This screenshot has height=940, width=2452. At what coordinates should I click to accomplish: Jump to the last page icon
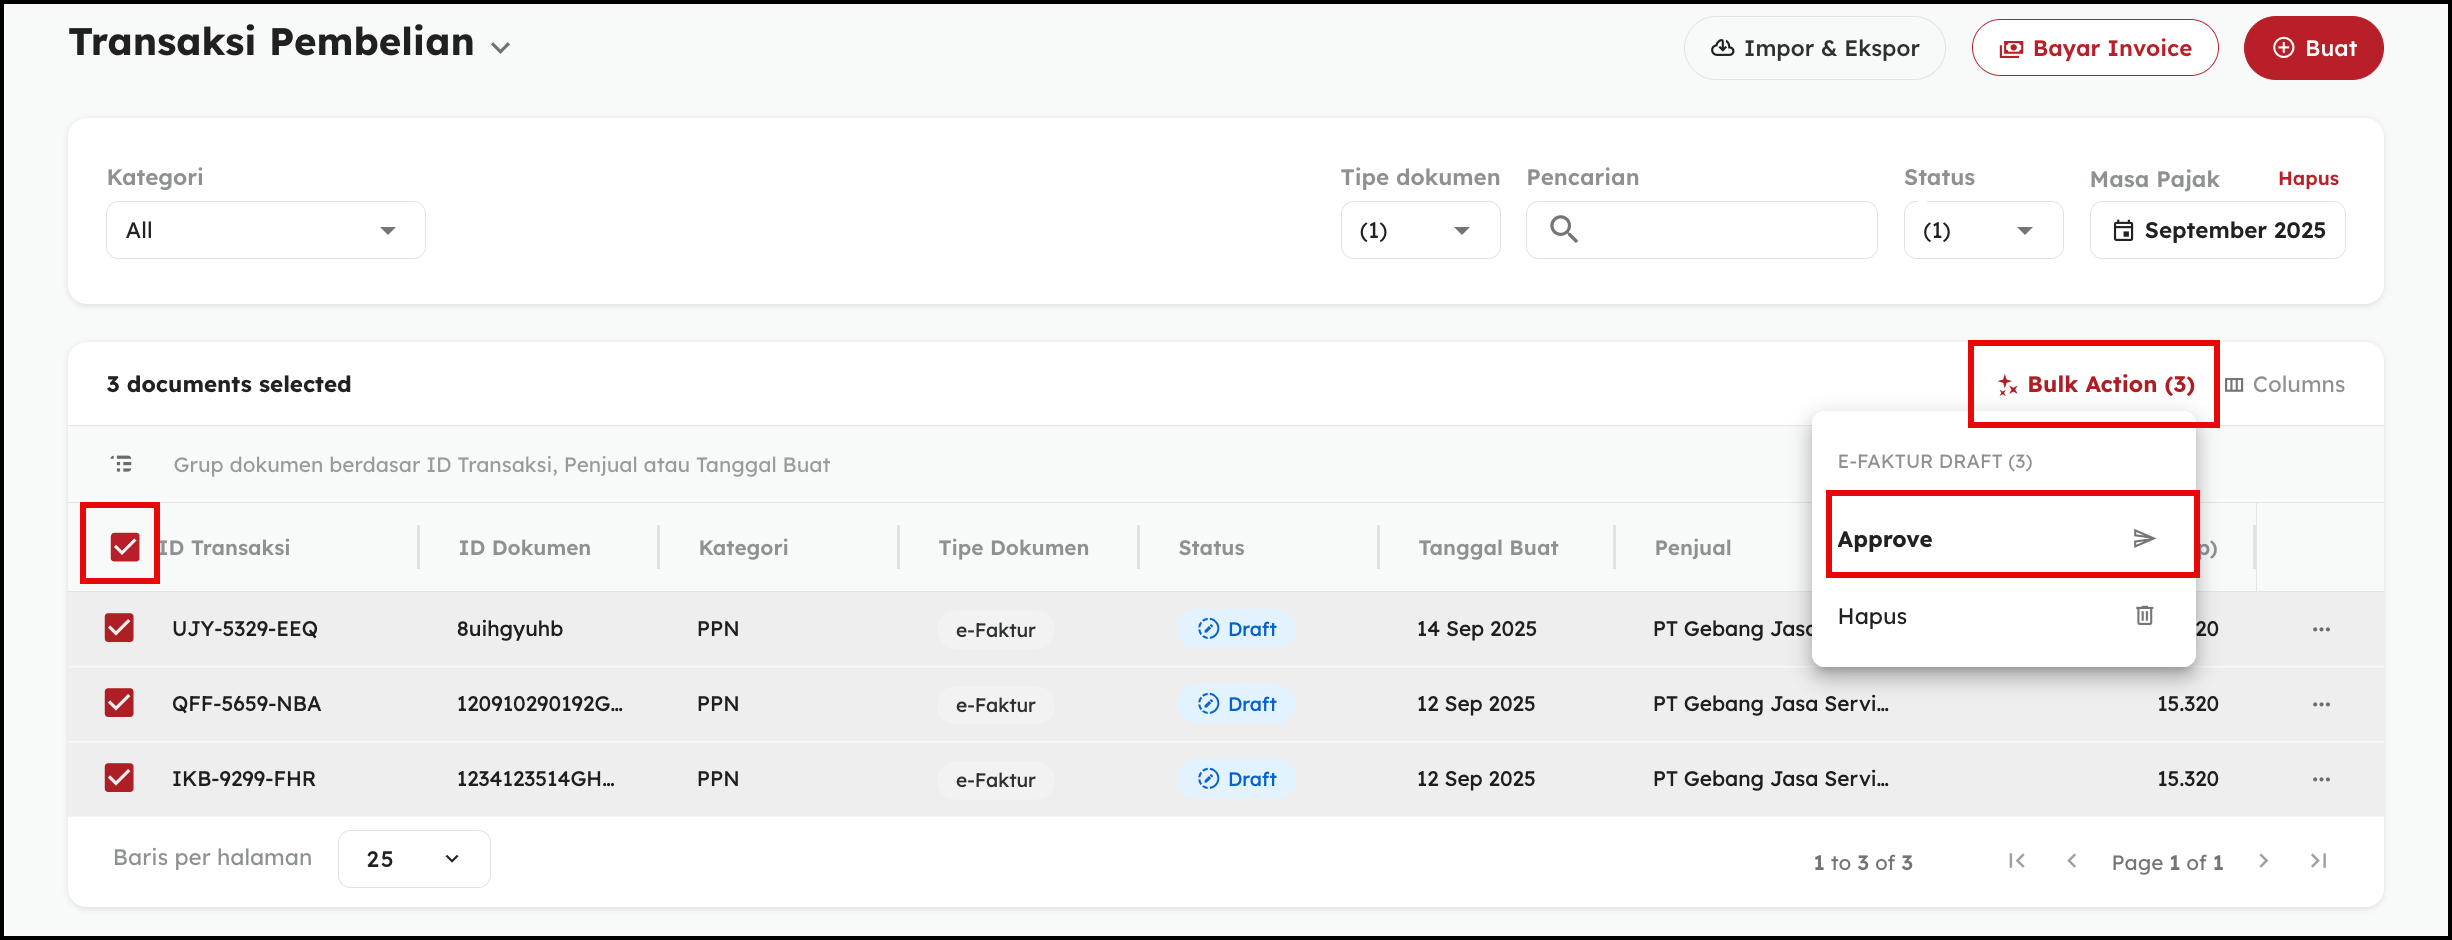pos(2318,861)
